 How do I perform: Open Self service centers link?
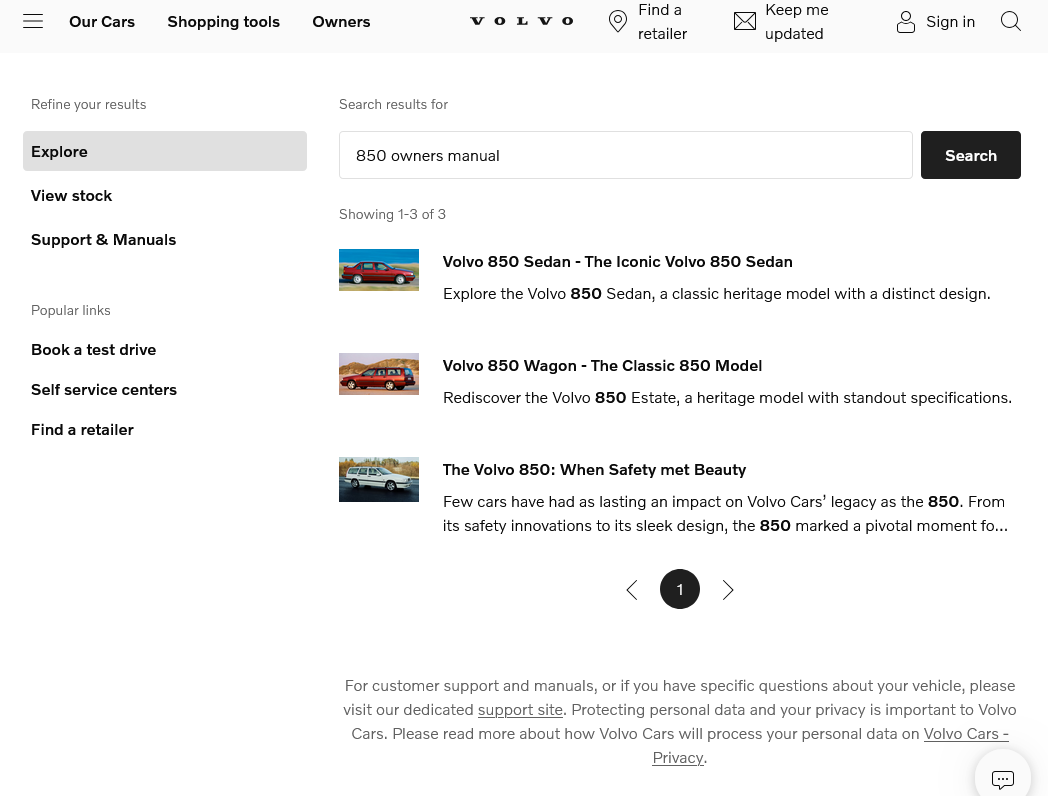tap(104, 390)
